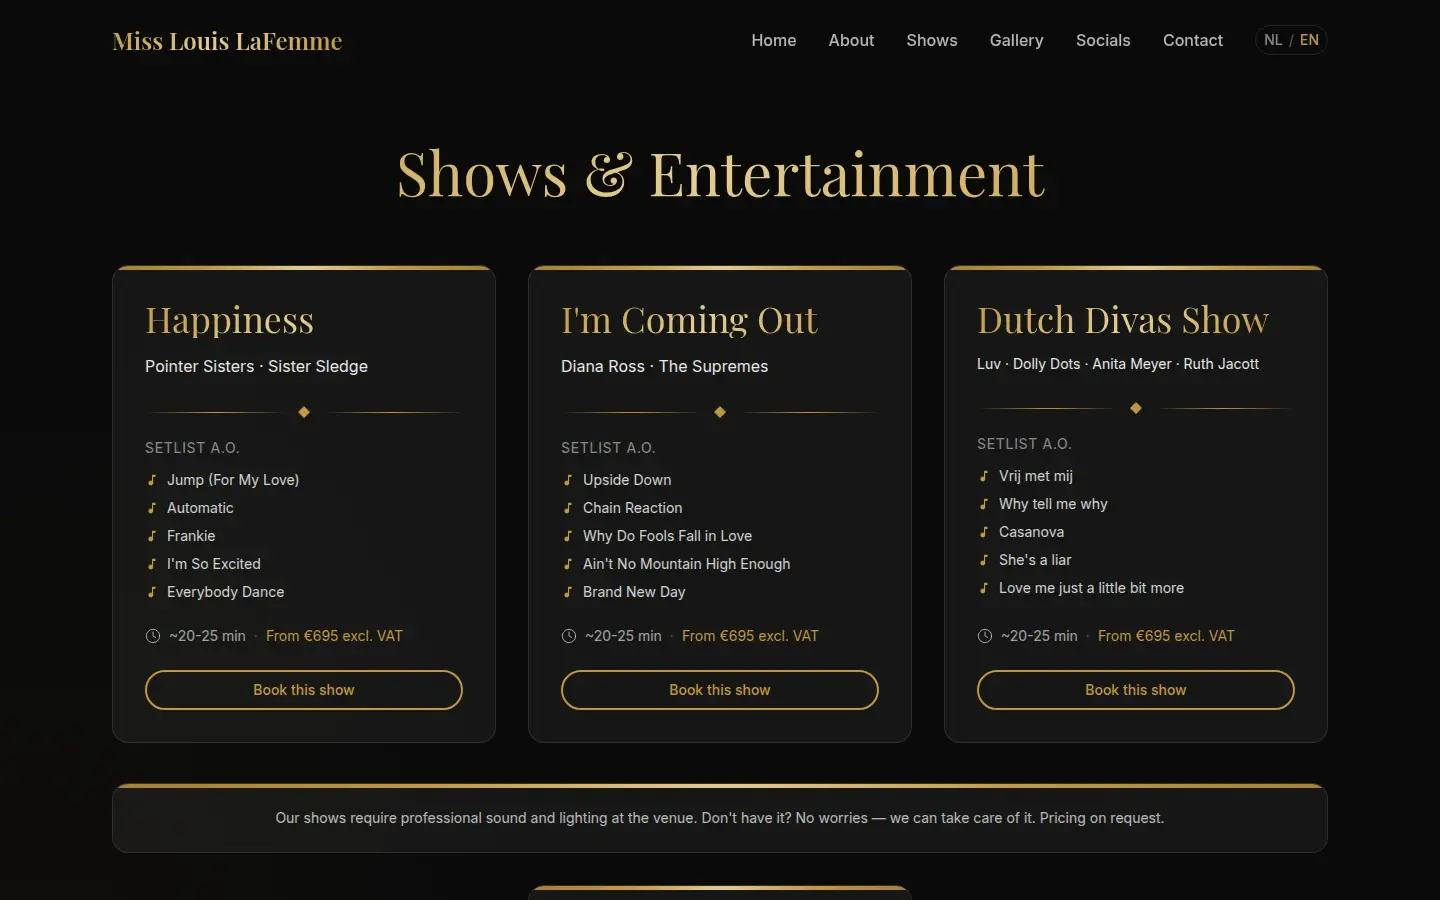Click the Happiness card's From €695 excl. VAT price
The width and height of the screenshot is (1440, 900).
pyautogui.click(x=334, y=636)
